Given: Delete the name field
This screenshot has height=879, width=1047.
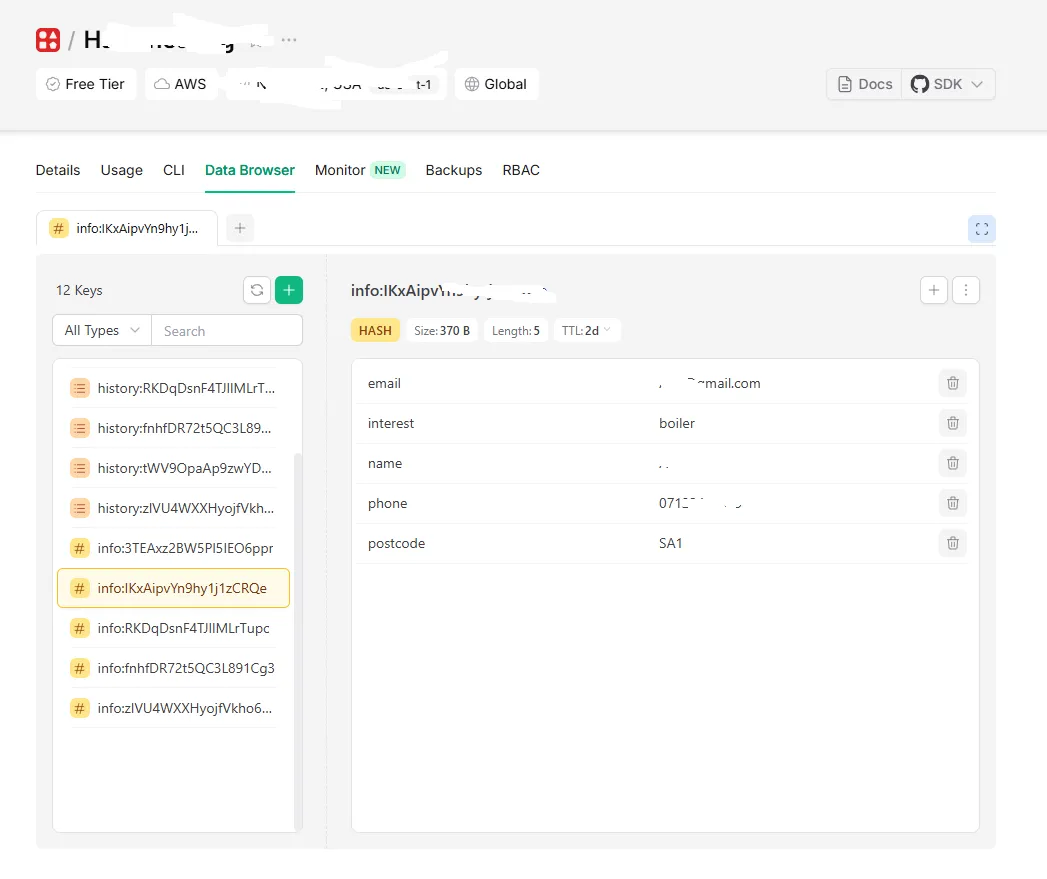Looking at the screenshot, I should click(x=953, y=464).
